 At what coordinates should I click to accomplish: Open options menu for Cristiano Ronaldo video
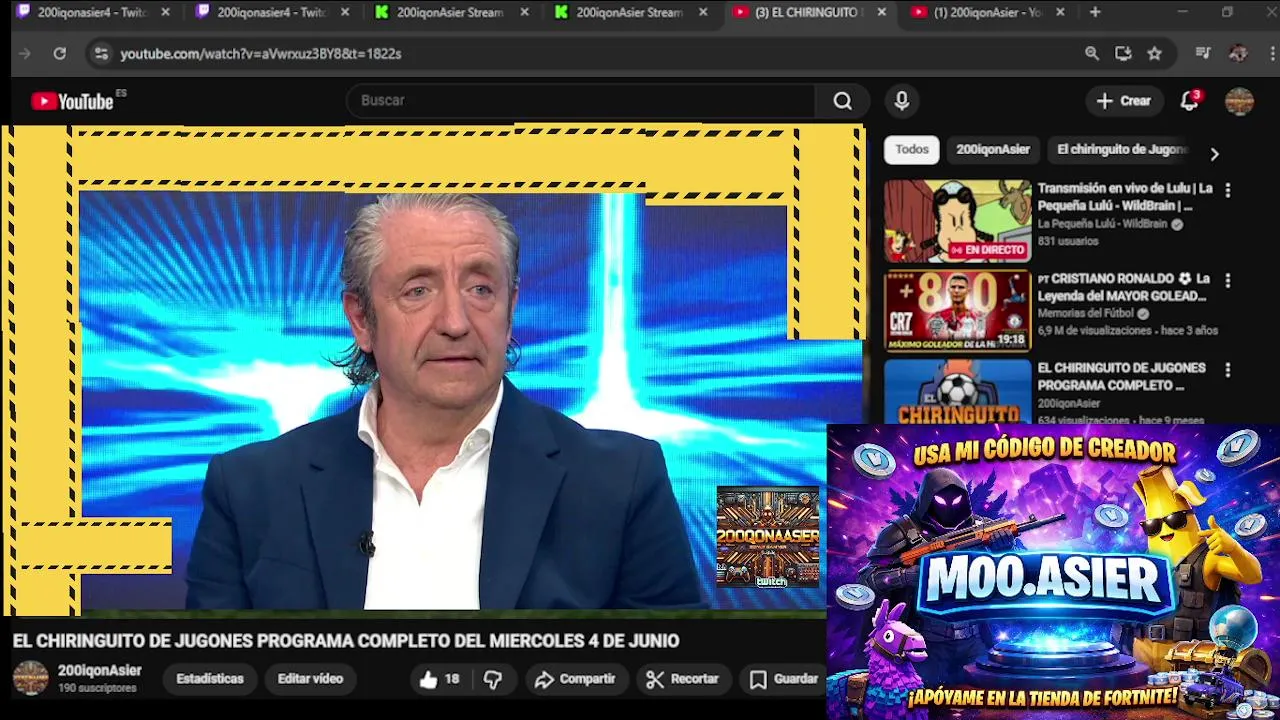(1227, 280)
